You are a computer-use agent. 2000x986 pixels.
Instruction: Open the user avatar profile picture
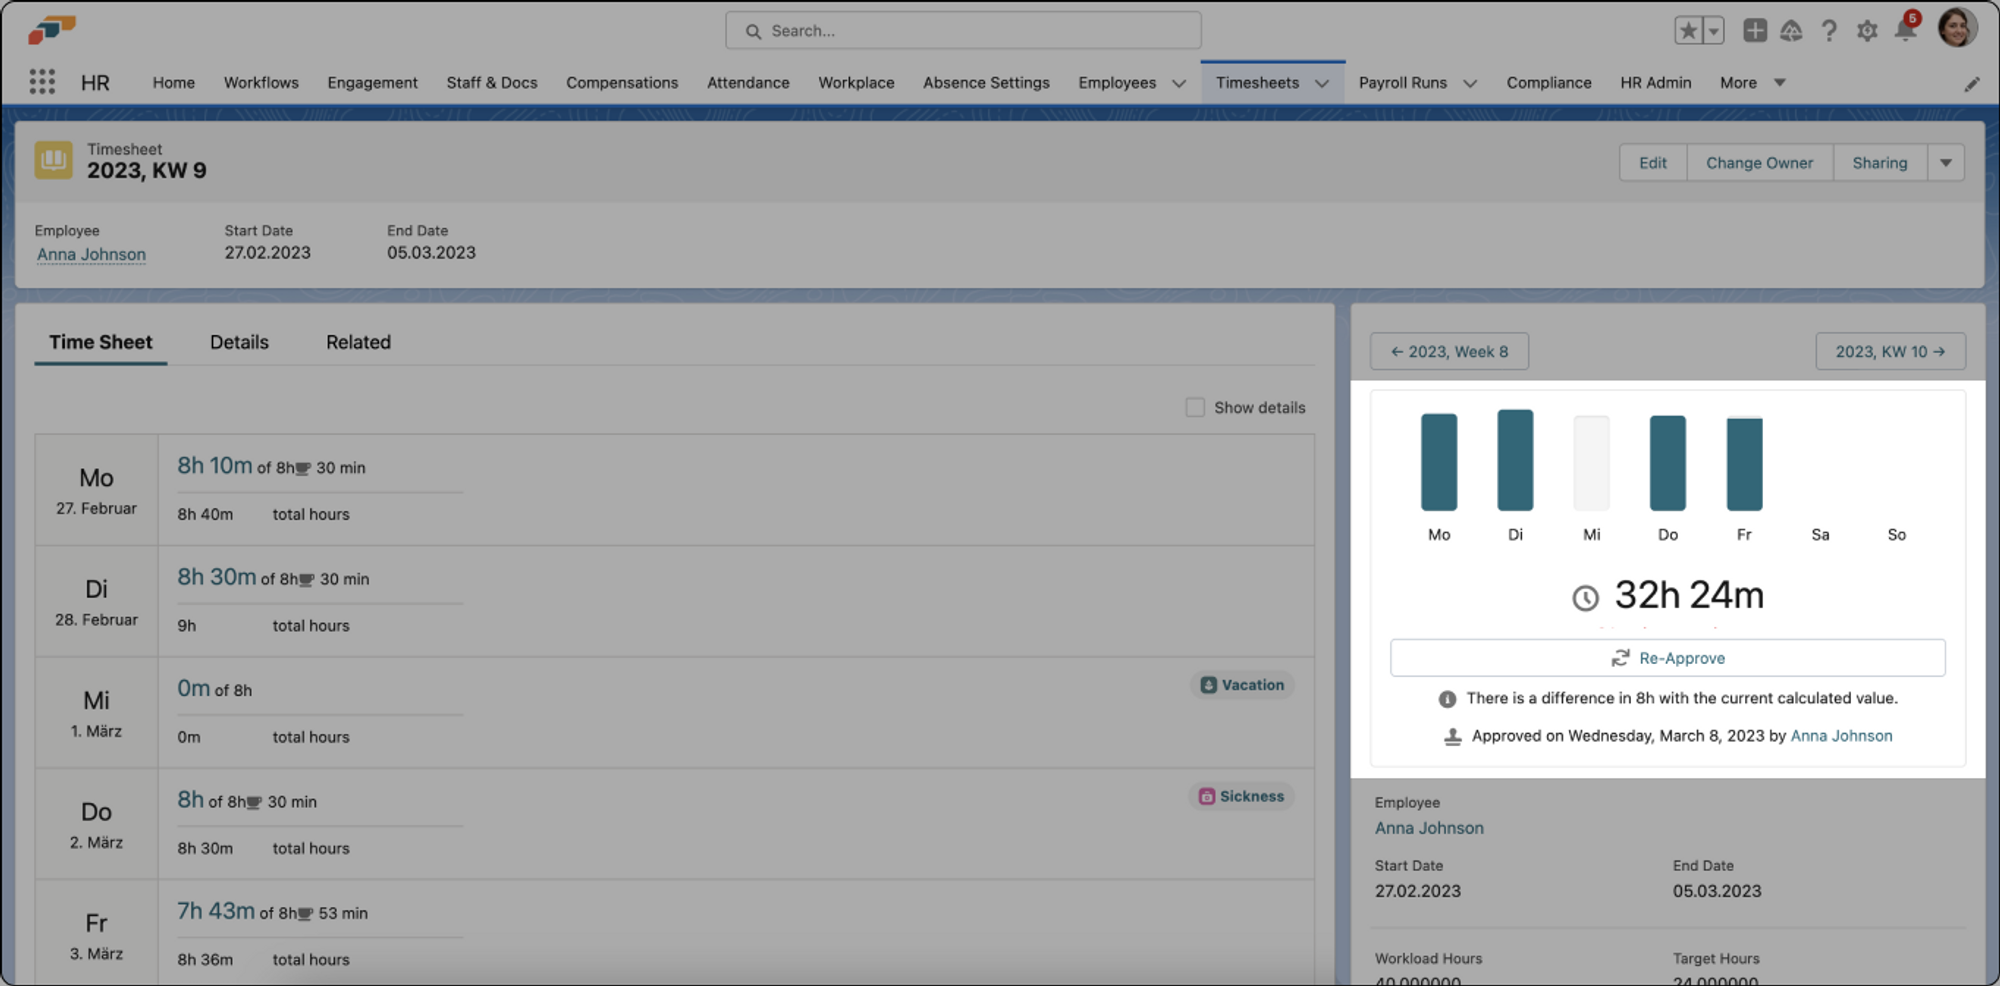[1958, 29]
